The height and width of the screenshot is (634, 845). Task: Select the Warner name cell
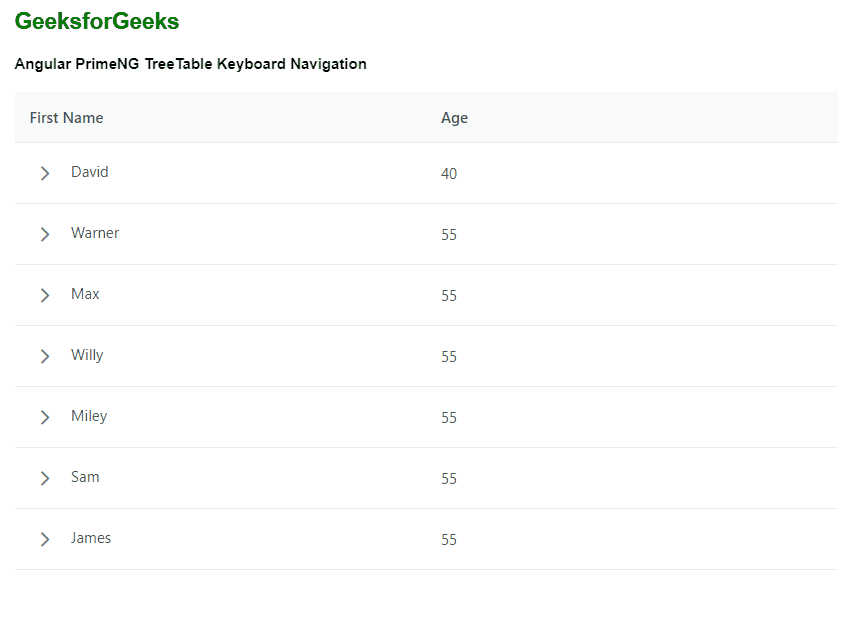coord(95,233)
